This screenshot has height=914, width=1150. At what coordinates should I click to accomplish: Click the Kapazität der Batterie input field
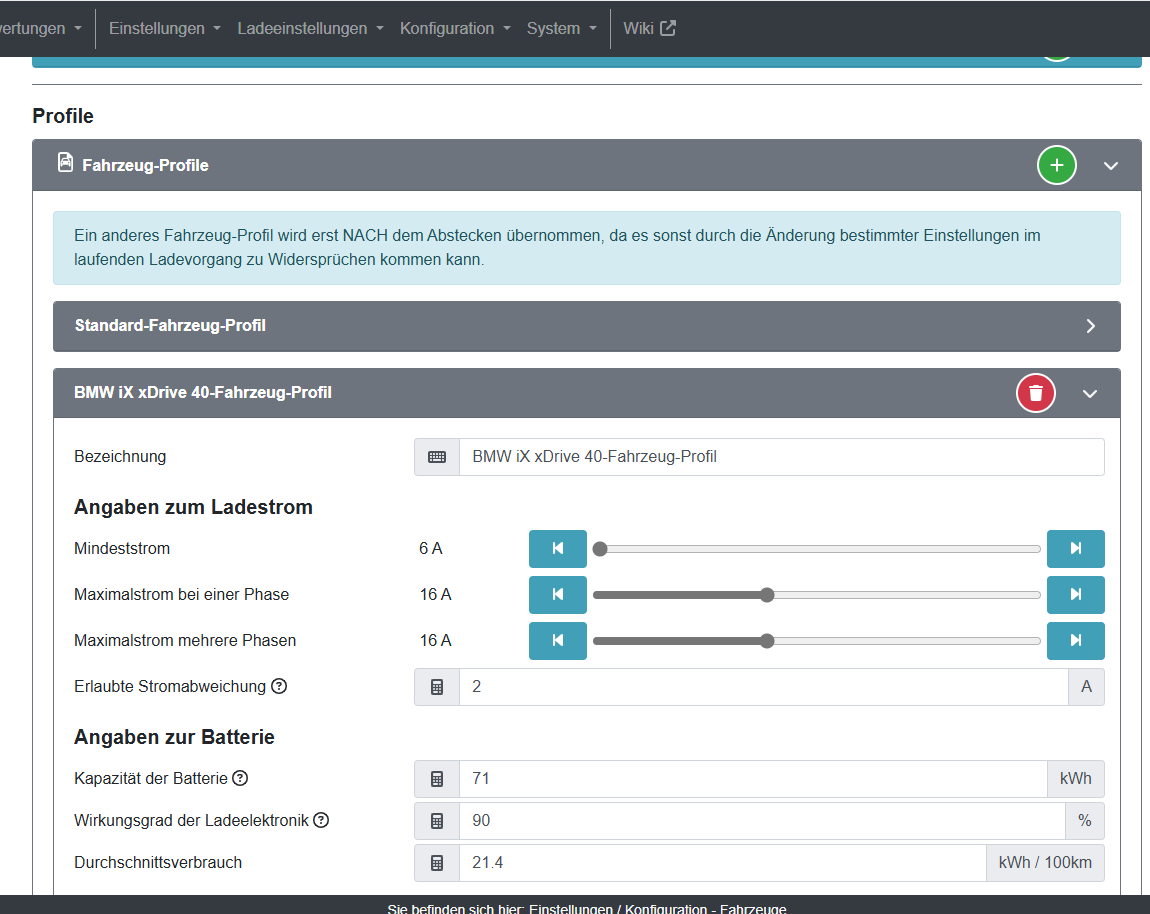[x=752, y=778]
